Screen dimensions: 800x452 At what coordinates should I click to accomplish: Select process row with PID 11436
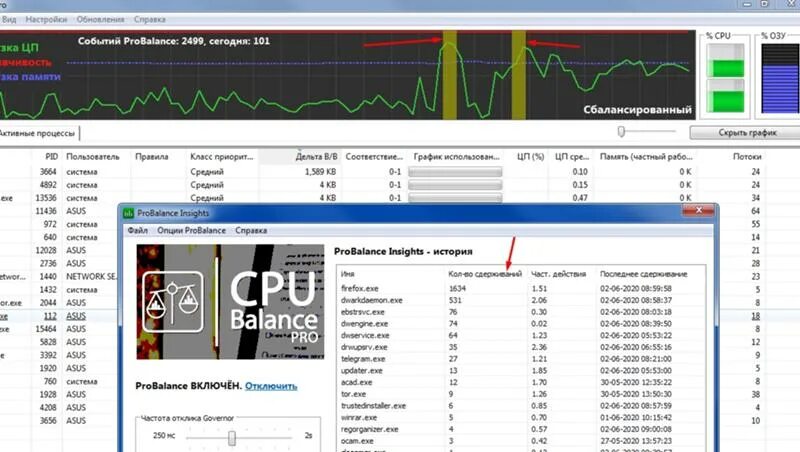pyautogui.click(x=59, y=211)
